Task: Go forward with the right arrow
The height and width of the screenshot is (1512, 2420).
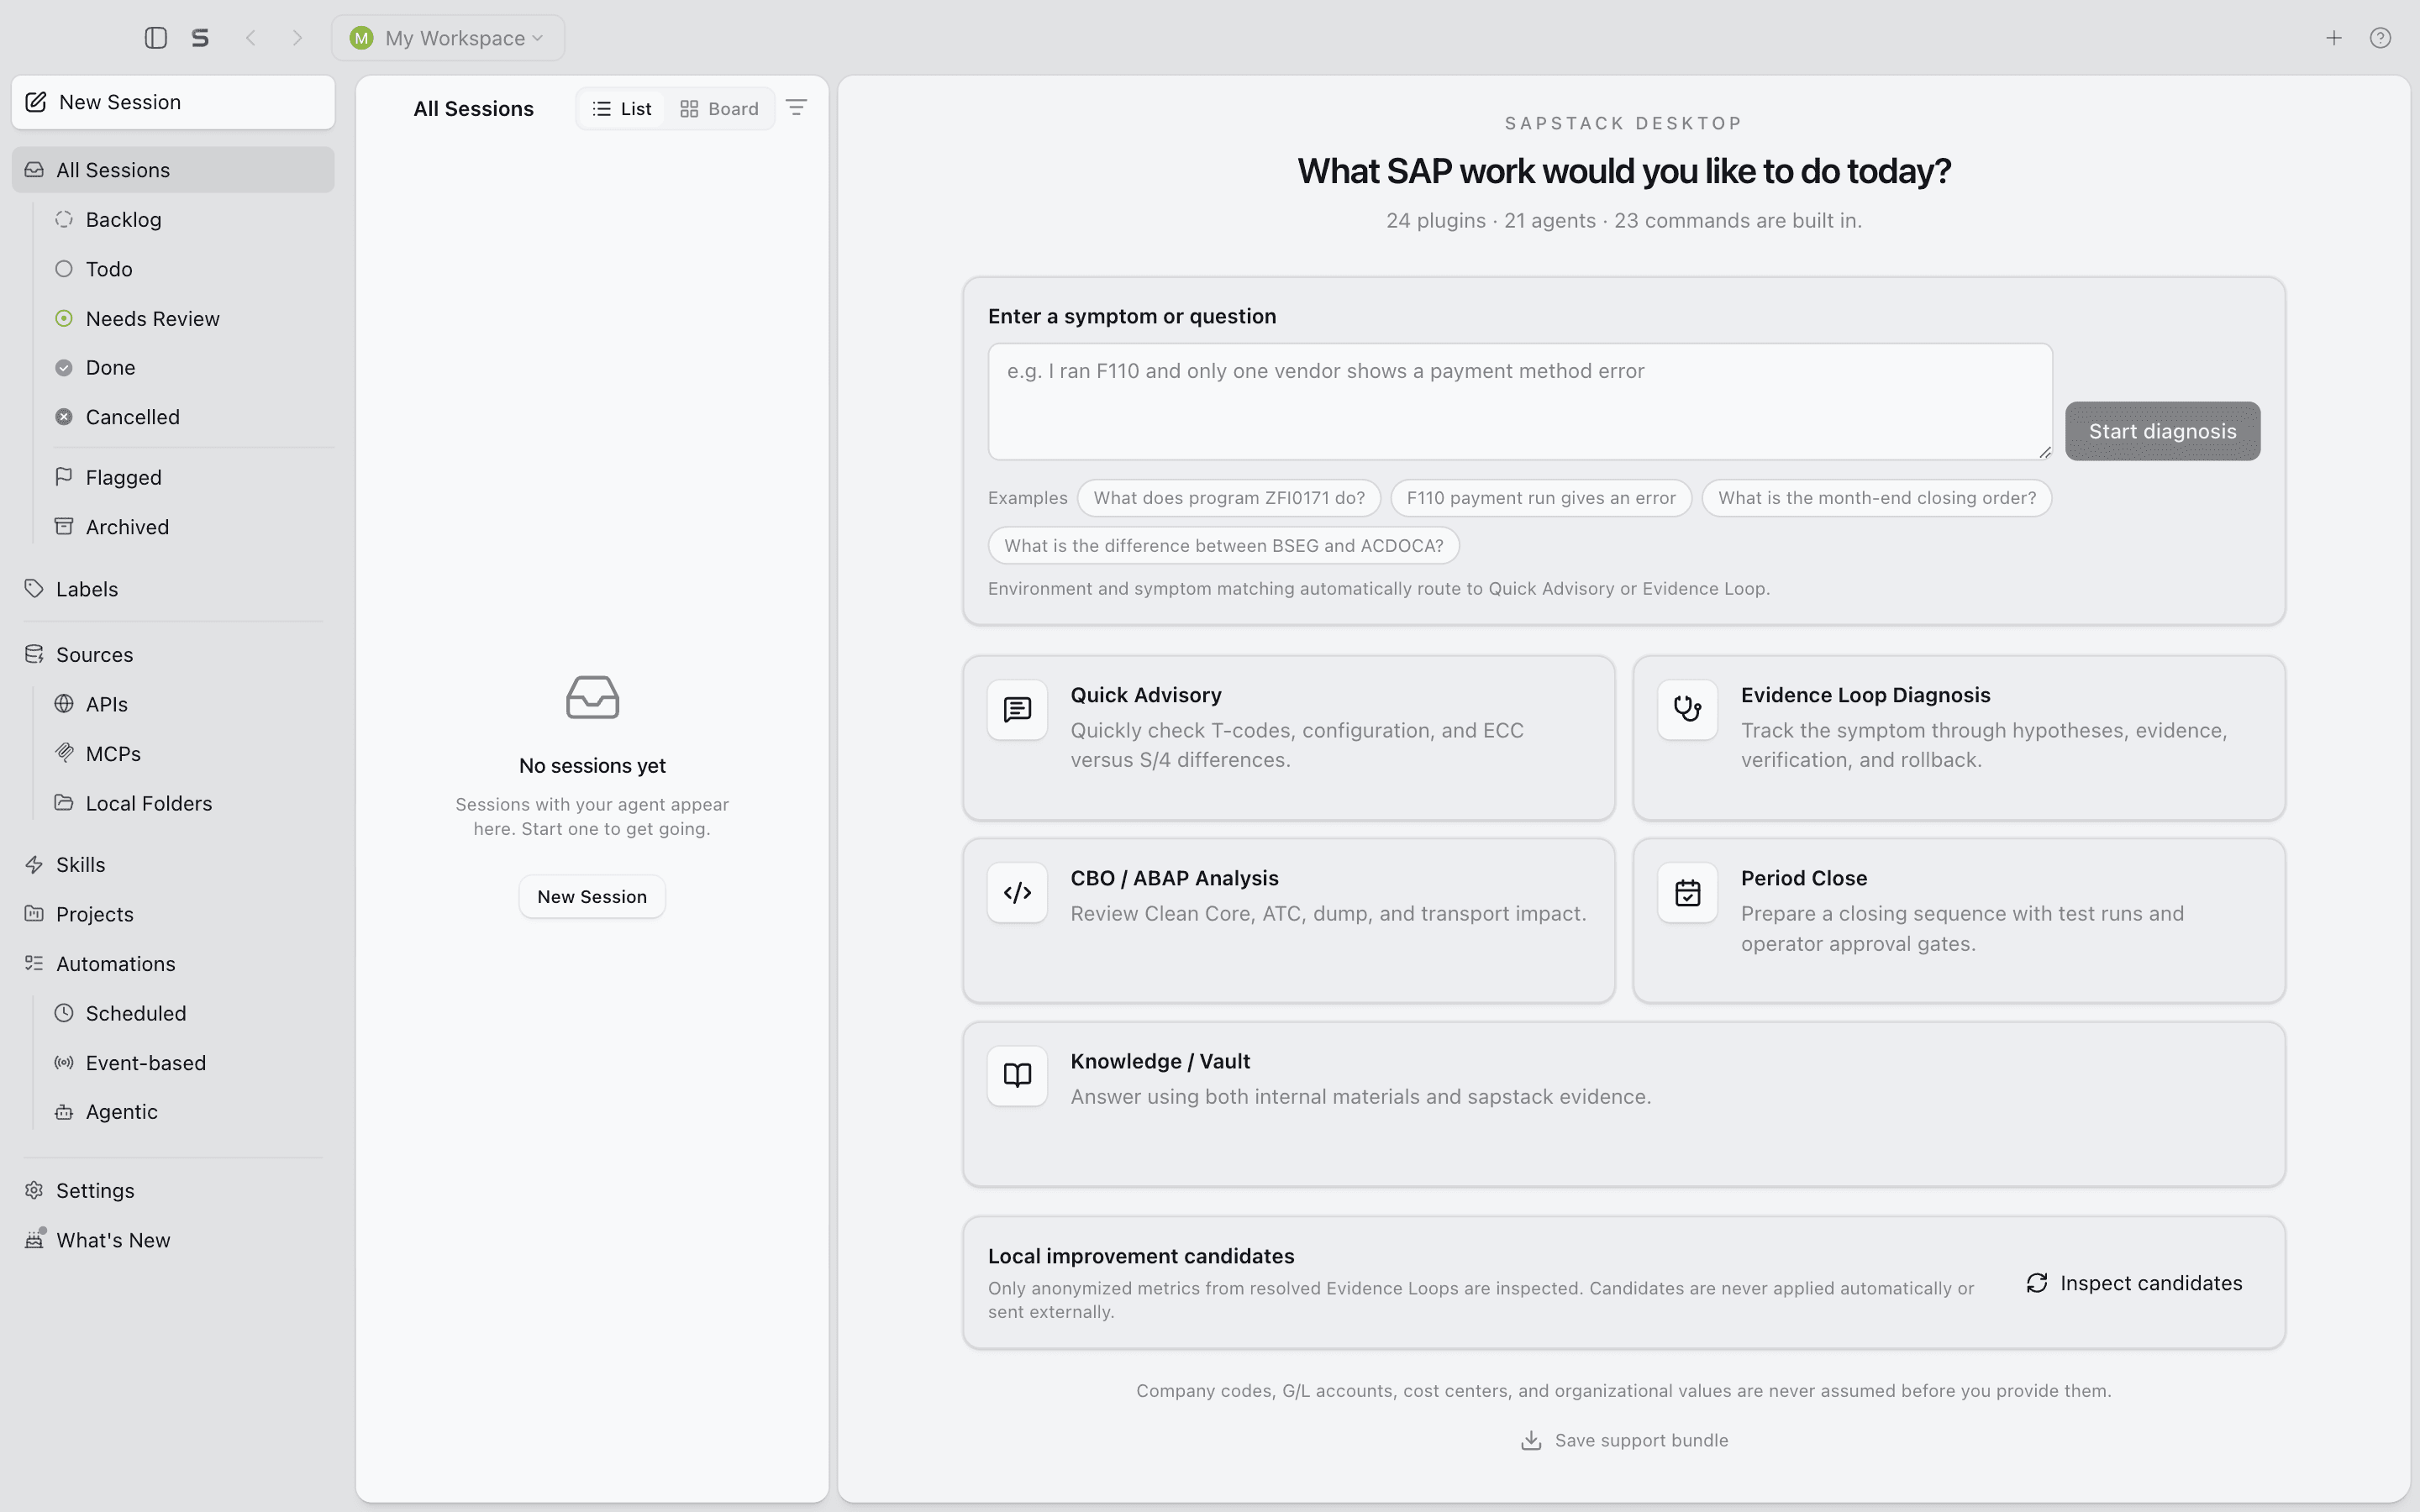Action: 297,38
